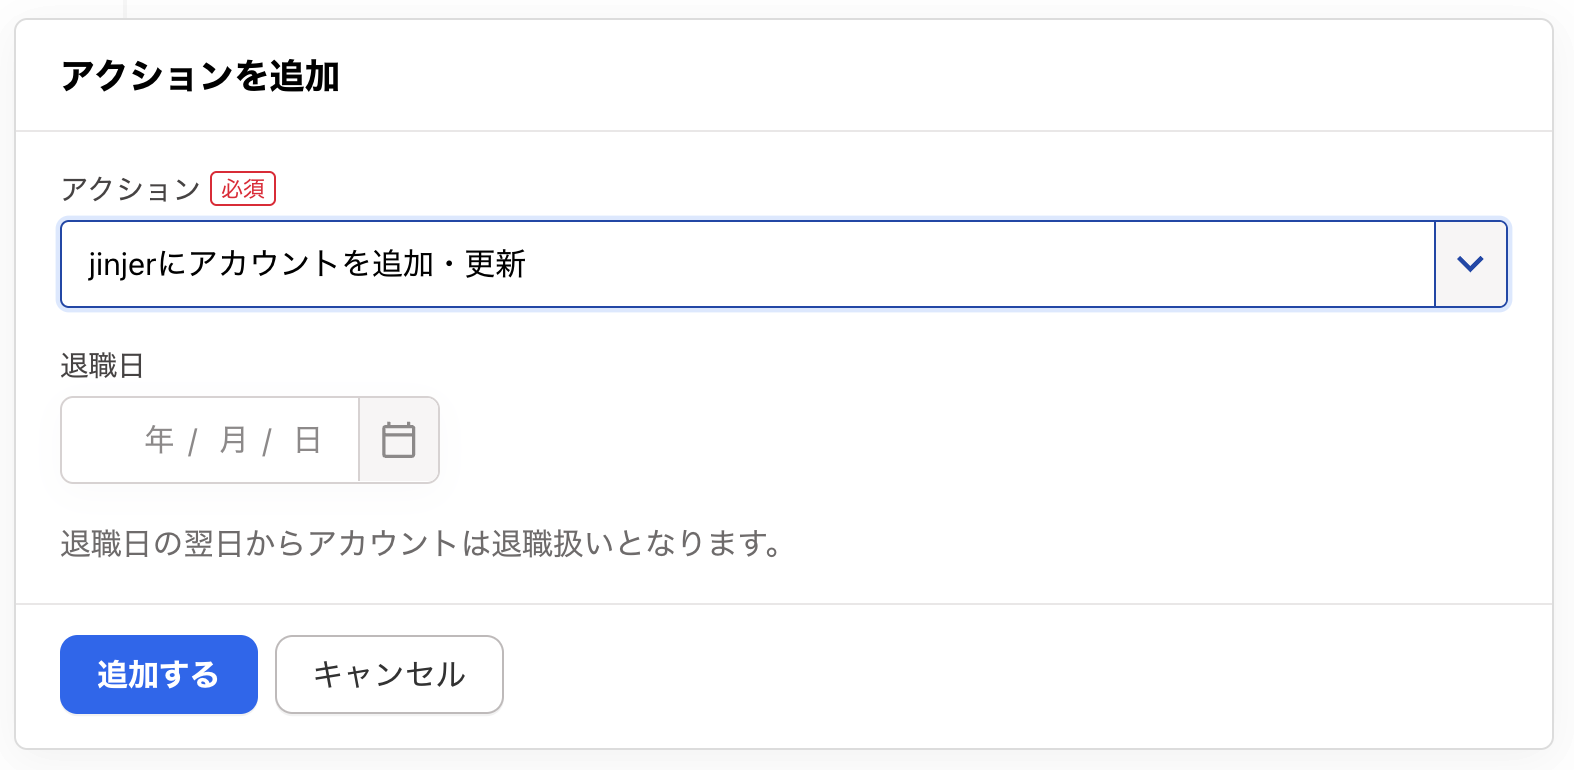Expand action list with blue down arrow

[x=1471, y=264]
